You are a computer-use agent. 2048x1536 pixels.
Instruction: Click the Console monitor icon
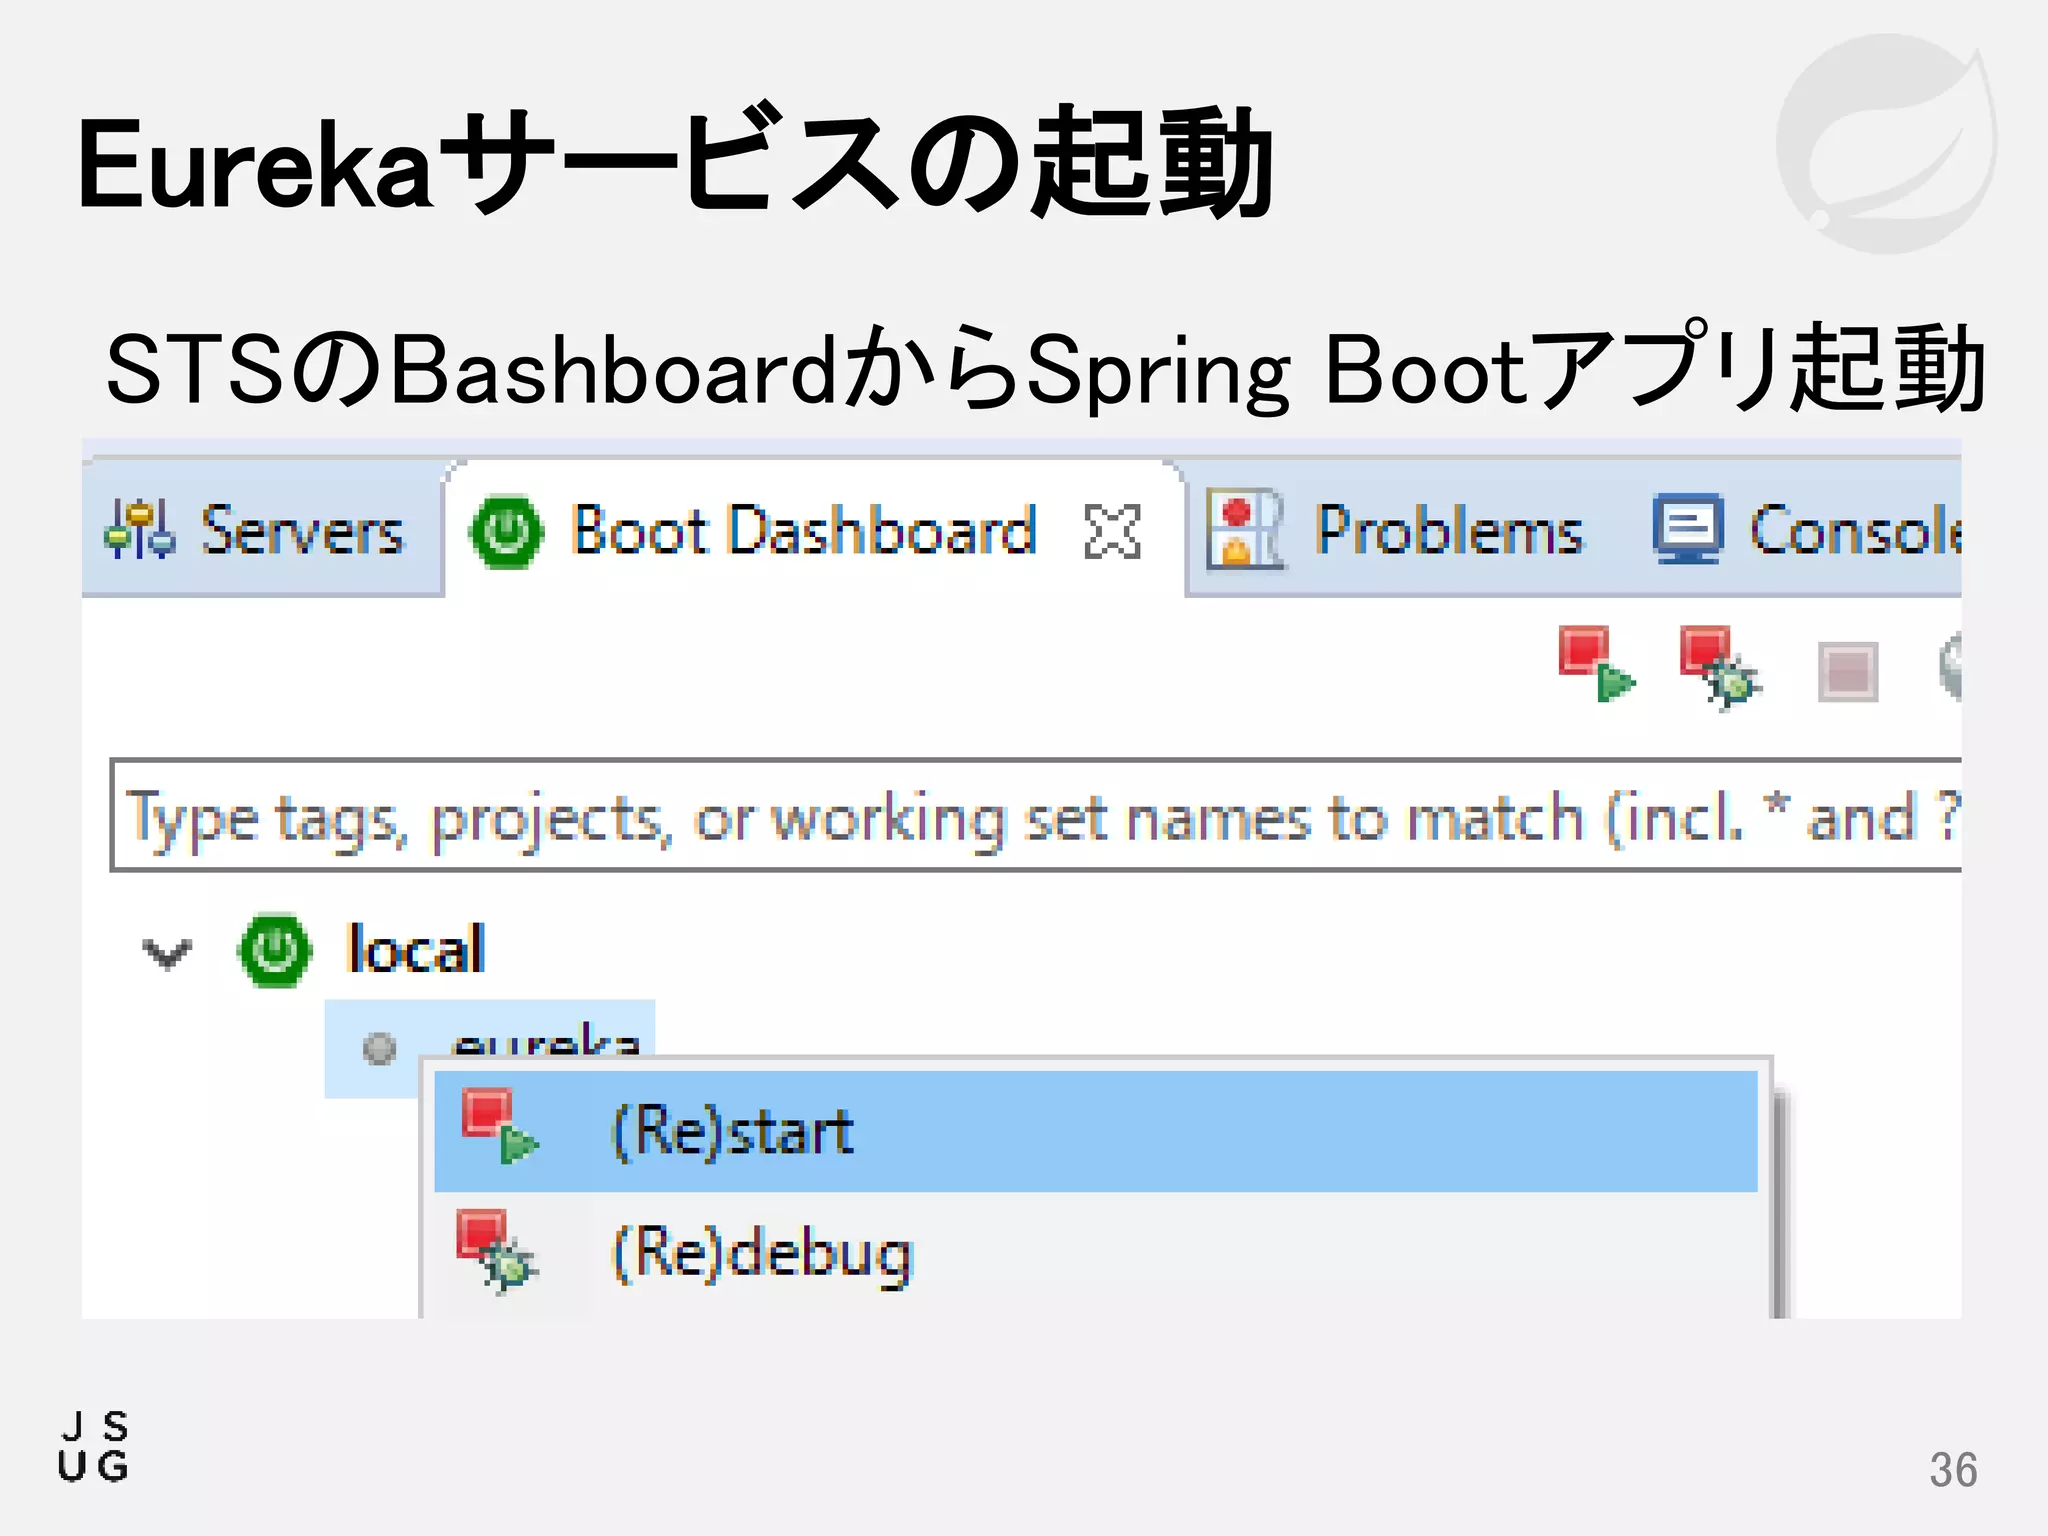coord(1687,529)
